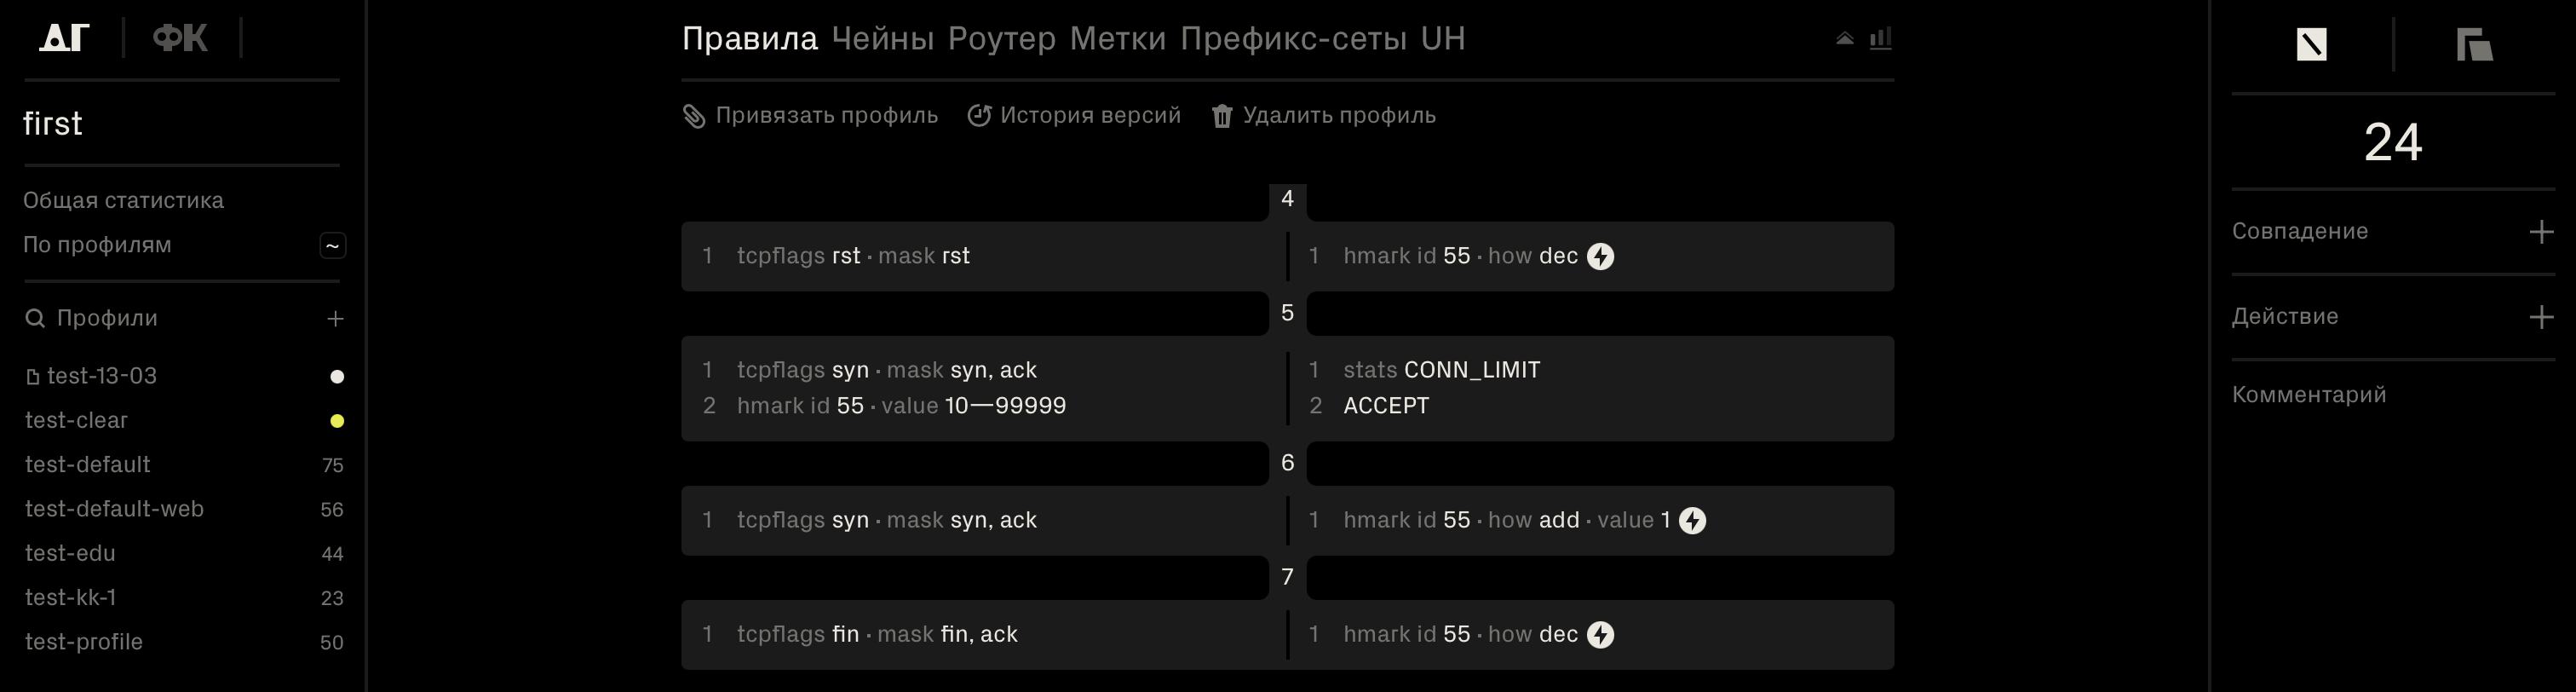Screen dimensions: 2576x692
Task: Click the statistics bar chart icon
Action: click(x=1880, y=39)
